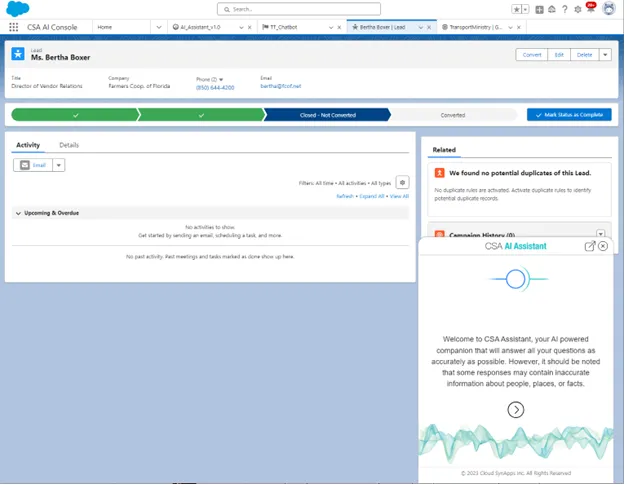Collapse the Upcoming & Overdue section

(18, 214)
